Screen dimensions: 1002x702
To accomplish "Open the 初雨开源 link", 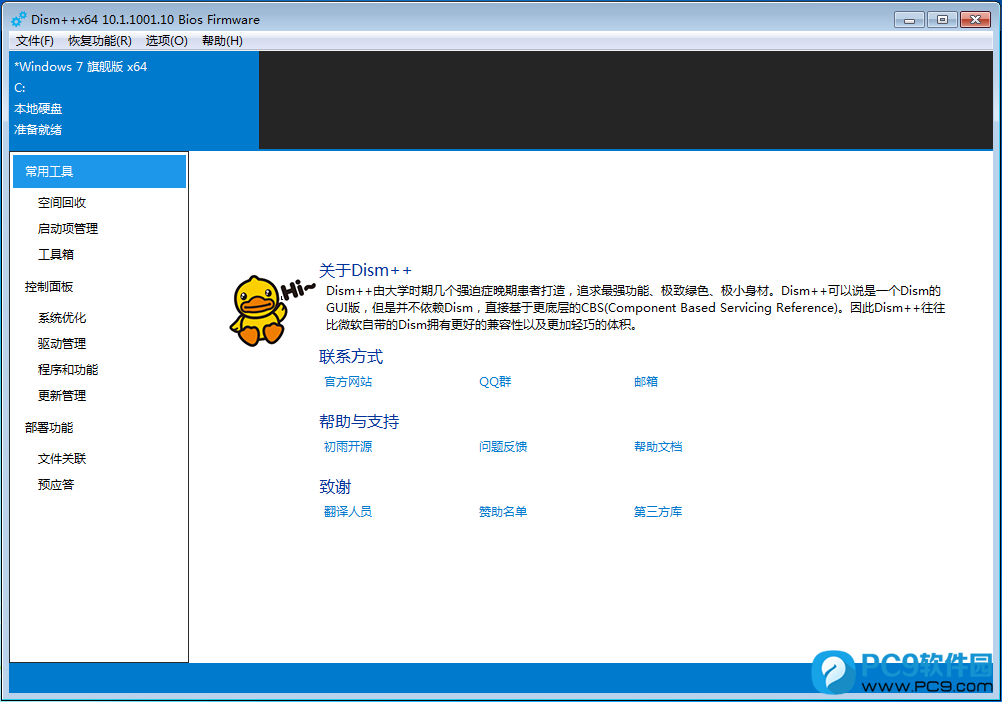I will (x=348, y=446).
